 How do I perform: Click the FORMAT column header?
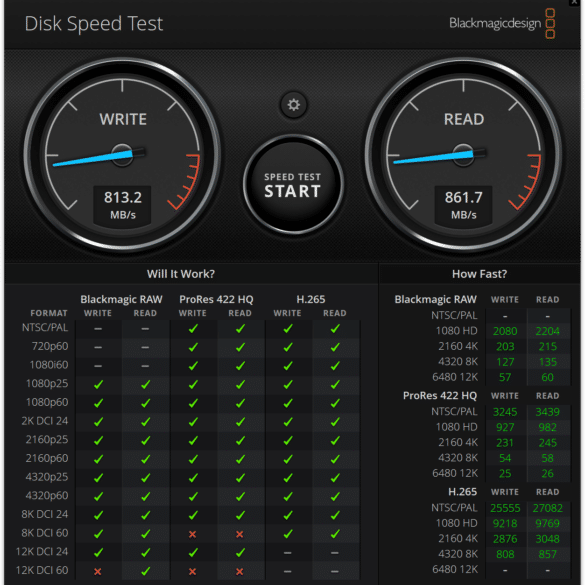(x=49, y=313)
